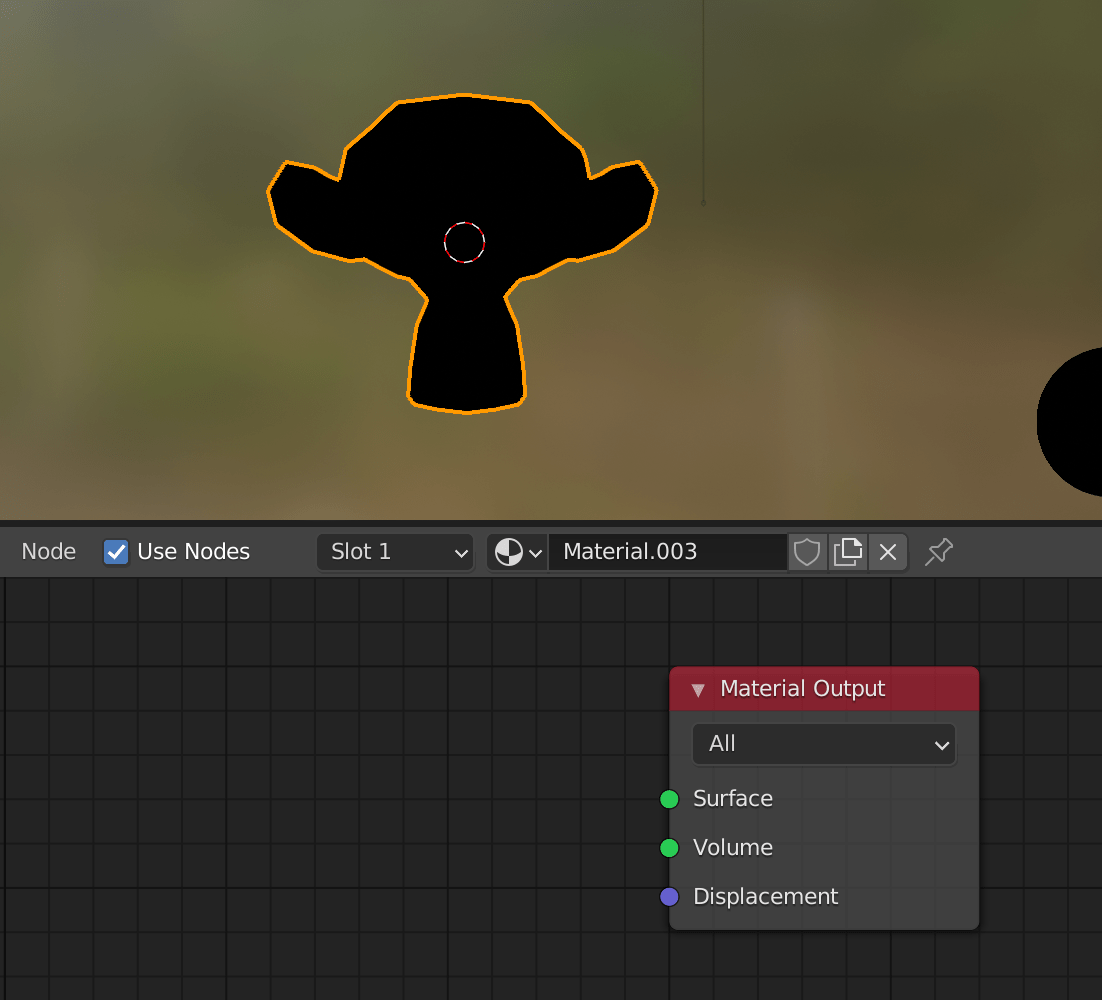Select the black sphere at the viewport edge
This screenshot has height=1000, width=1102.
click(x=1072, y=422)
